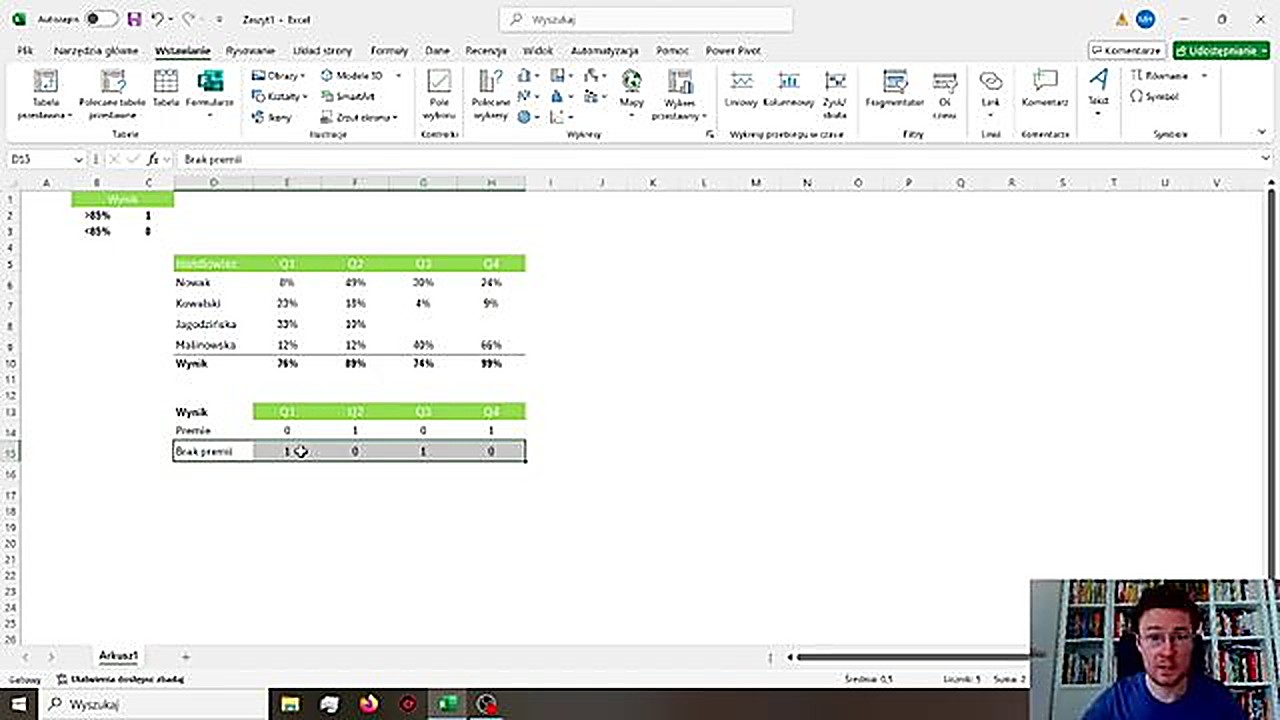Insert a Symbol from the ribbon
Image resolution: width=1280 pixels, height=720 pixels.
click(1155, 96)
